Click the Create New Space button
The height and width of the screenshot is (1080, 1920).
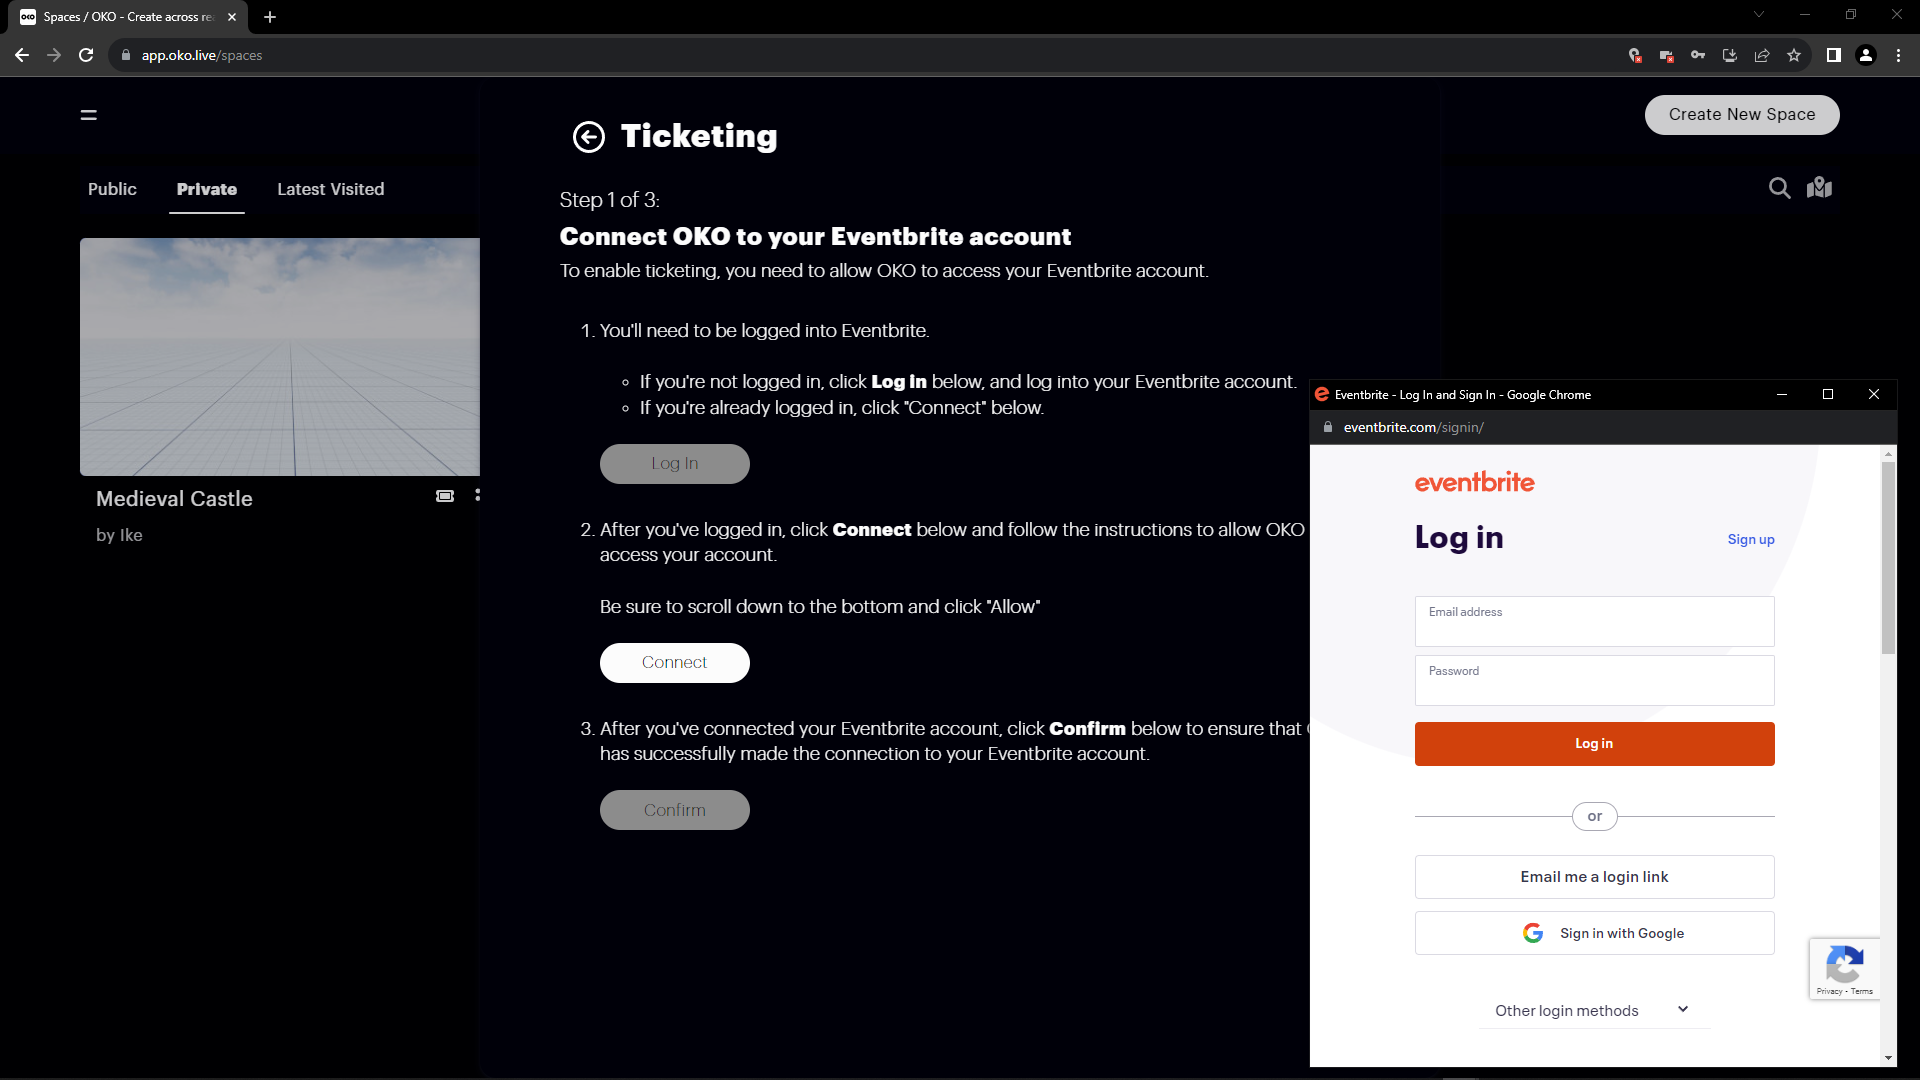click(1741, 114)
